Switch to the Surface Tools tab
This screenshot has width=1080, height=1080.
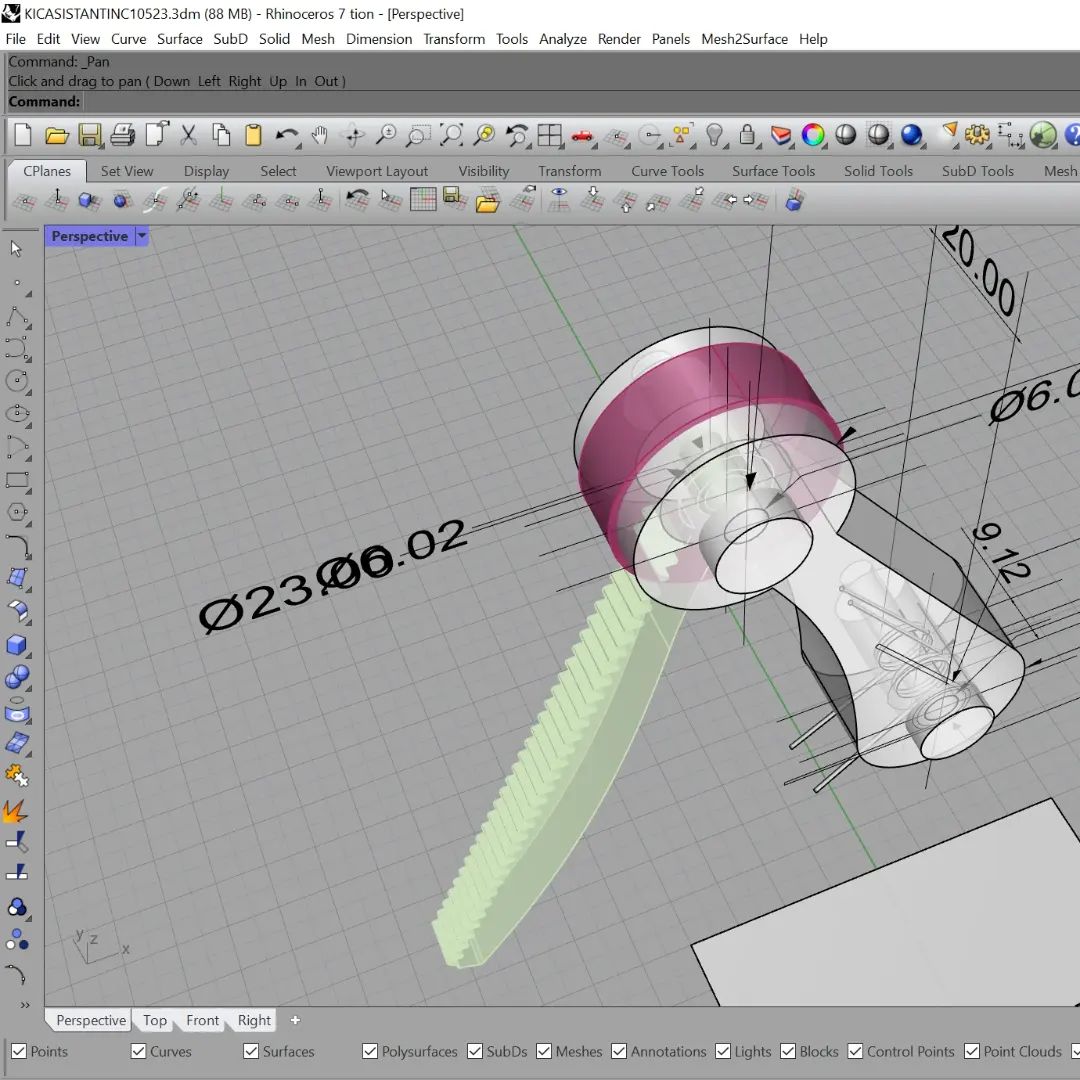773,171
